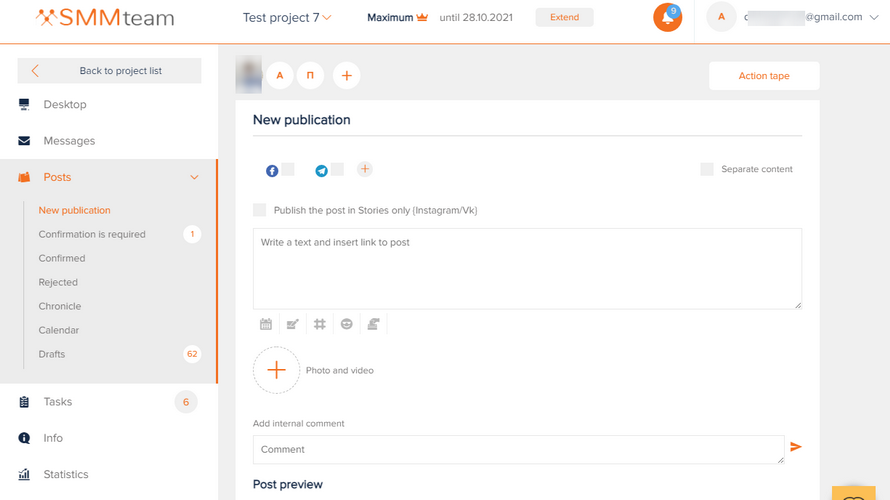Screen dimensions: 890x500
Task: Tick the Telegram account checkbox
Action: coord(337,169)
